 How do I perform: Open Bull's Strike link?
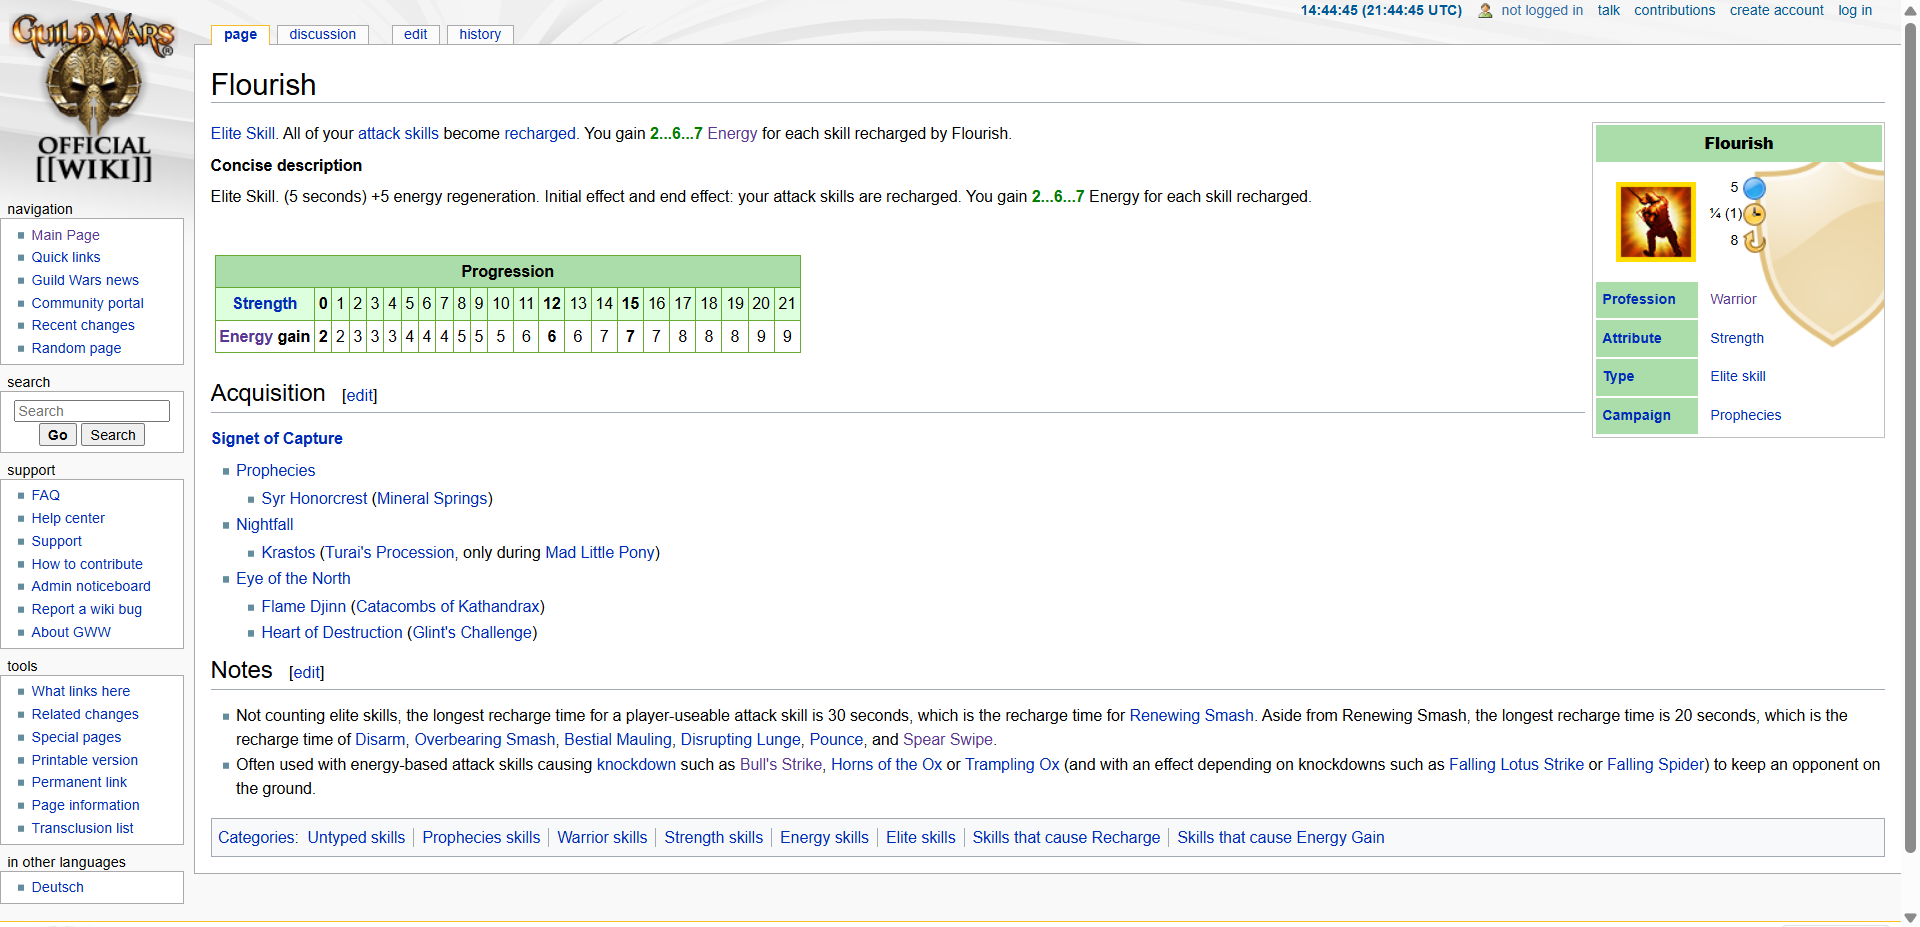pyautogui.click(x=781, y=764)
